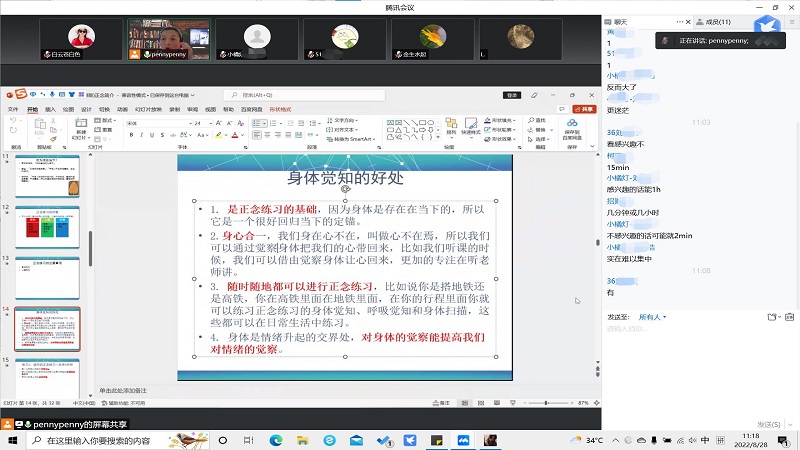Click the PowerPoint comments bubble icon
This screenshot has width=800, height=450.
pos(562,109)
